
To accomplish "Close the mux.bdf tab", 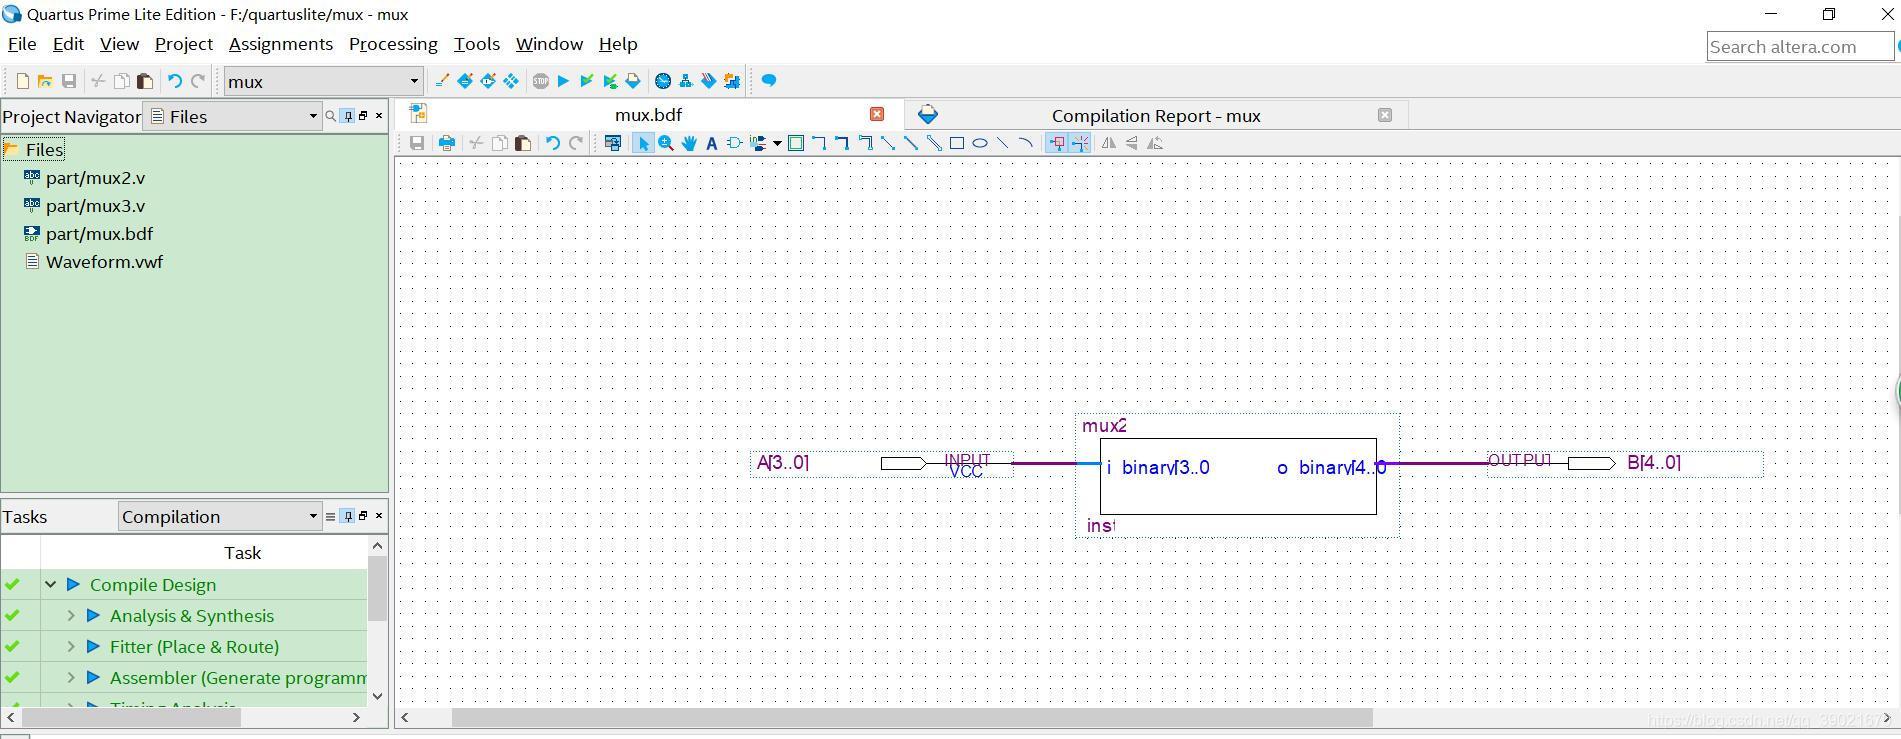I will [877, 114].
